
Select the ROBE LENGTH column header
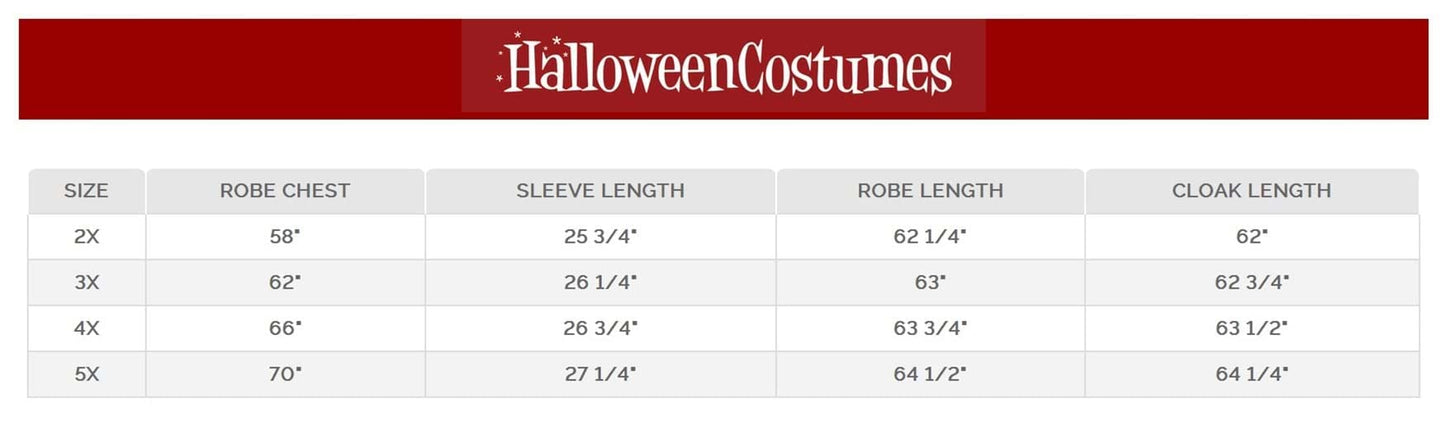point(930,191)
